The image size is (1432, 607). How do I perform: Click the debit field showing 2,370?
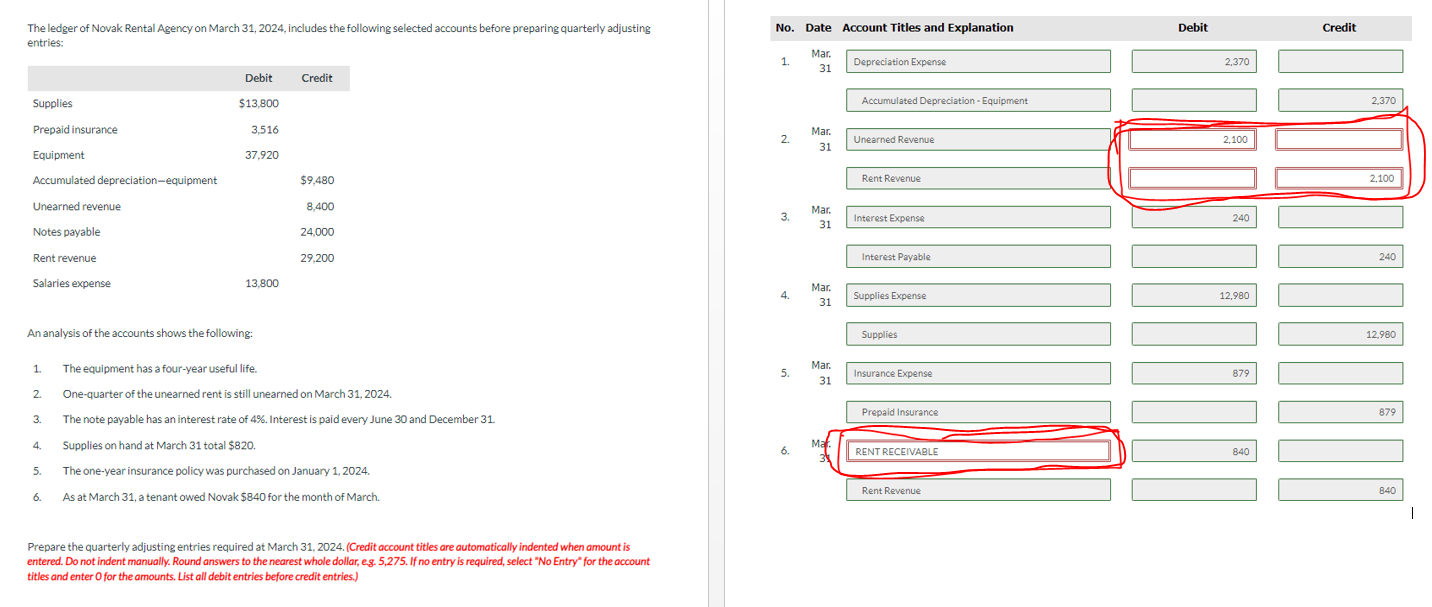(x=1194, y=62)
